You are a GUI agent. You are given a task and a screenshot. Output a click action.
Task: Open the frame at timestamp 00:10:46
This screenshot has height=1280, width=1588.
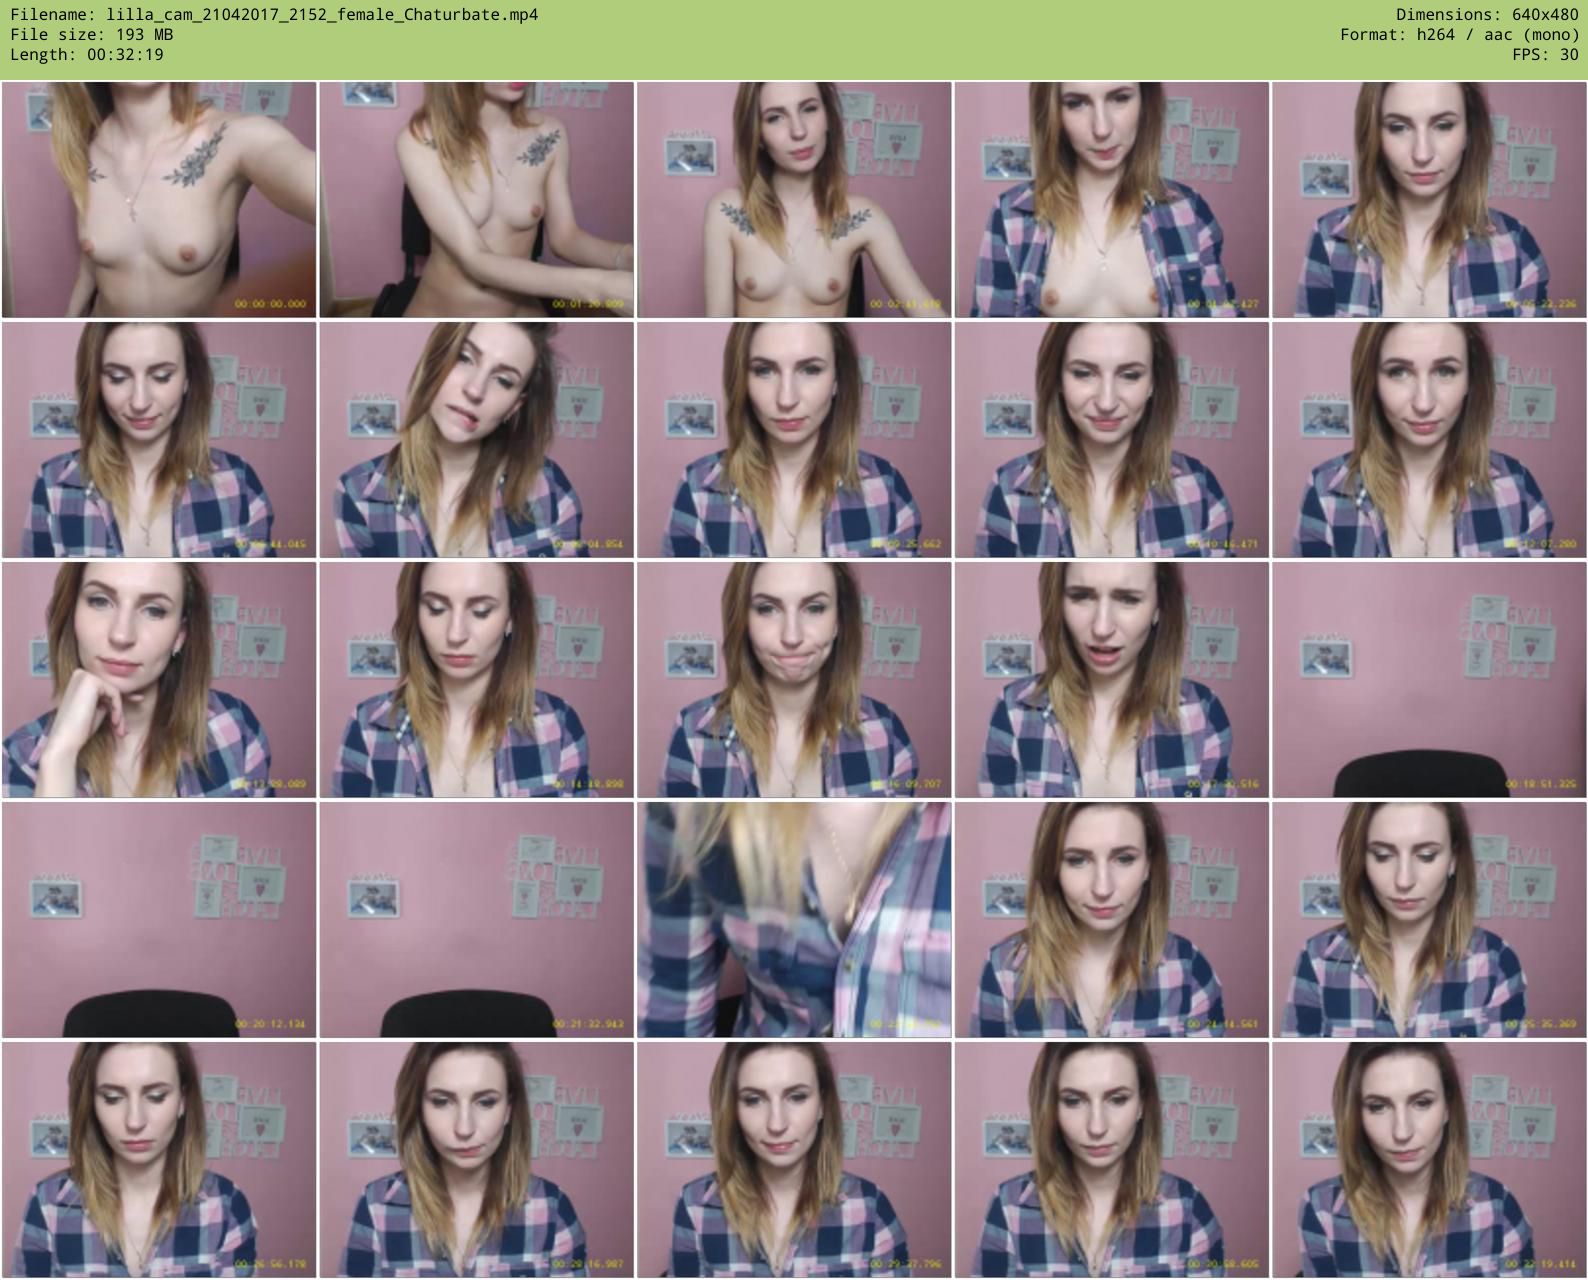(x=1111, y=440)
